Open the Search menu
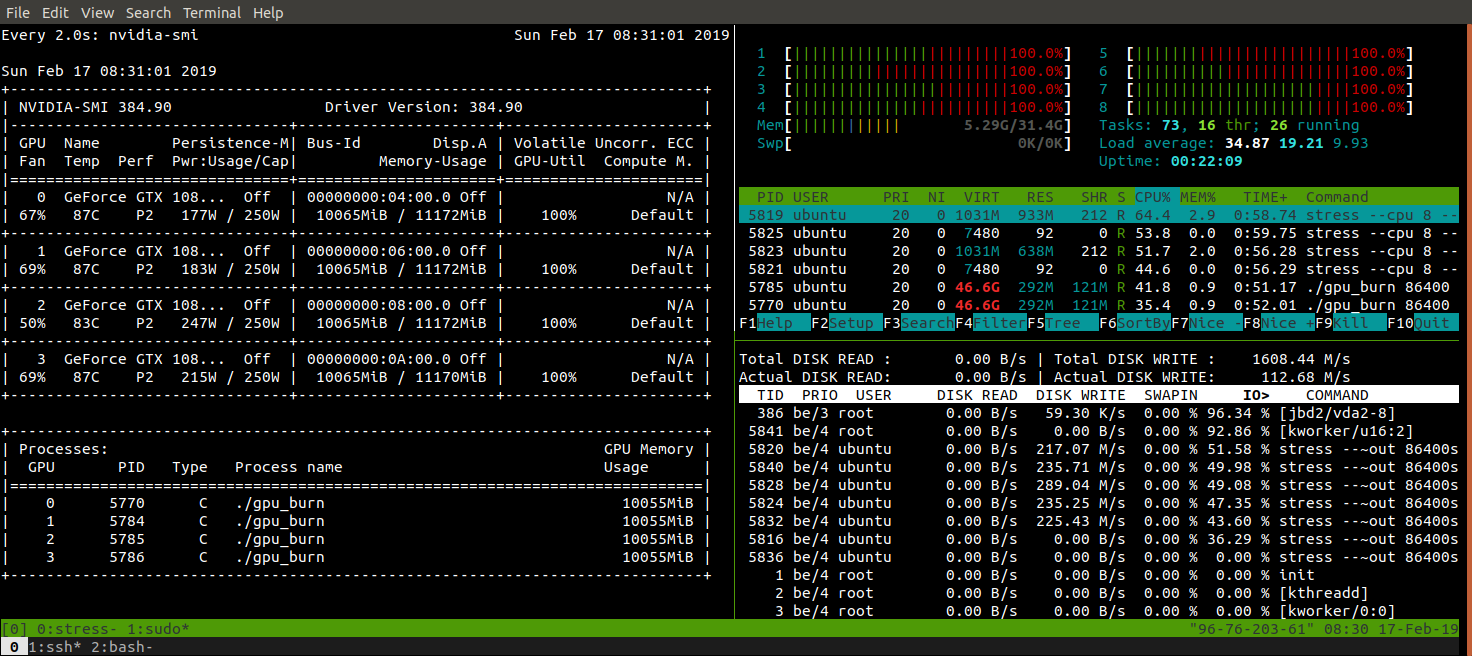Image resolution: width=1472 pixels, height=656 pixels. (x=148, y=12)
